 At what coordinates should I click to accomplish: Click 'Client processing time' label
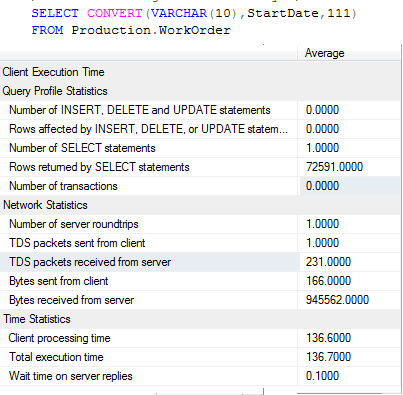click(59, 338)
